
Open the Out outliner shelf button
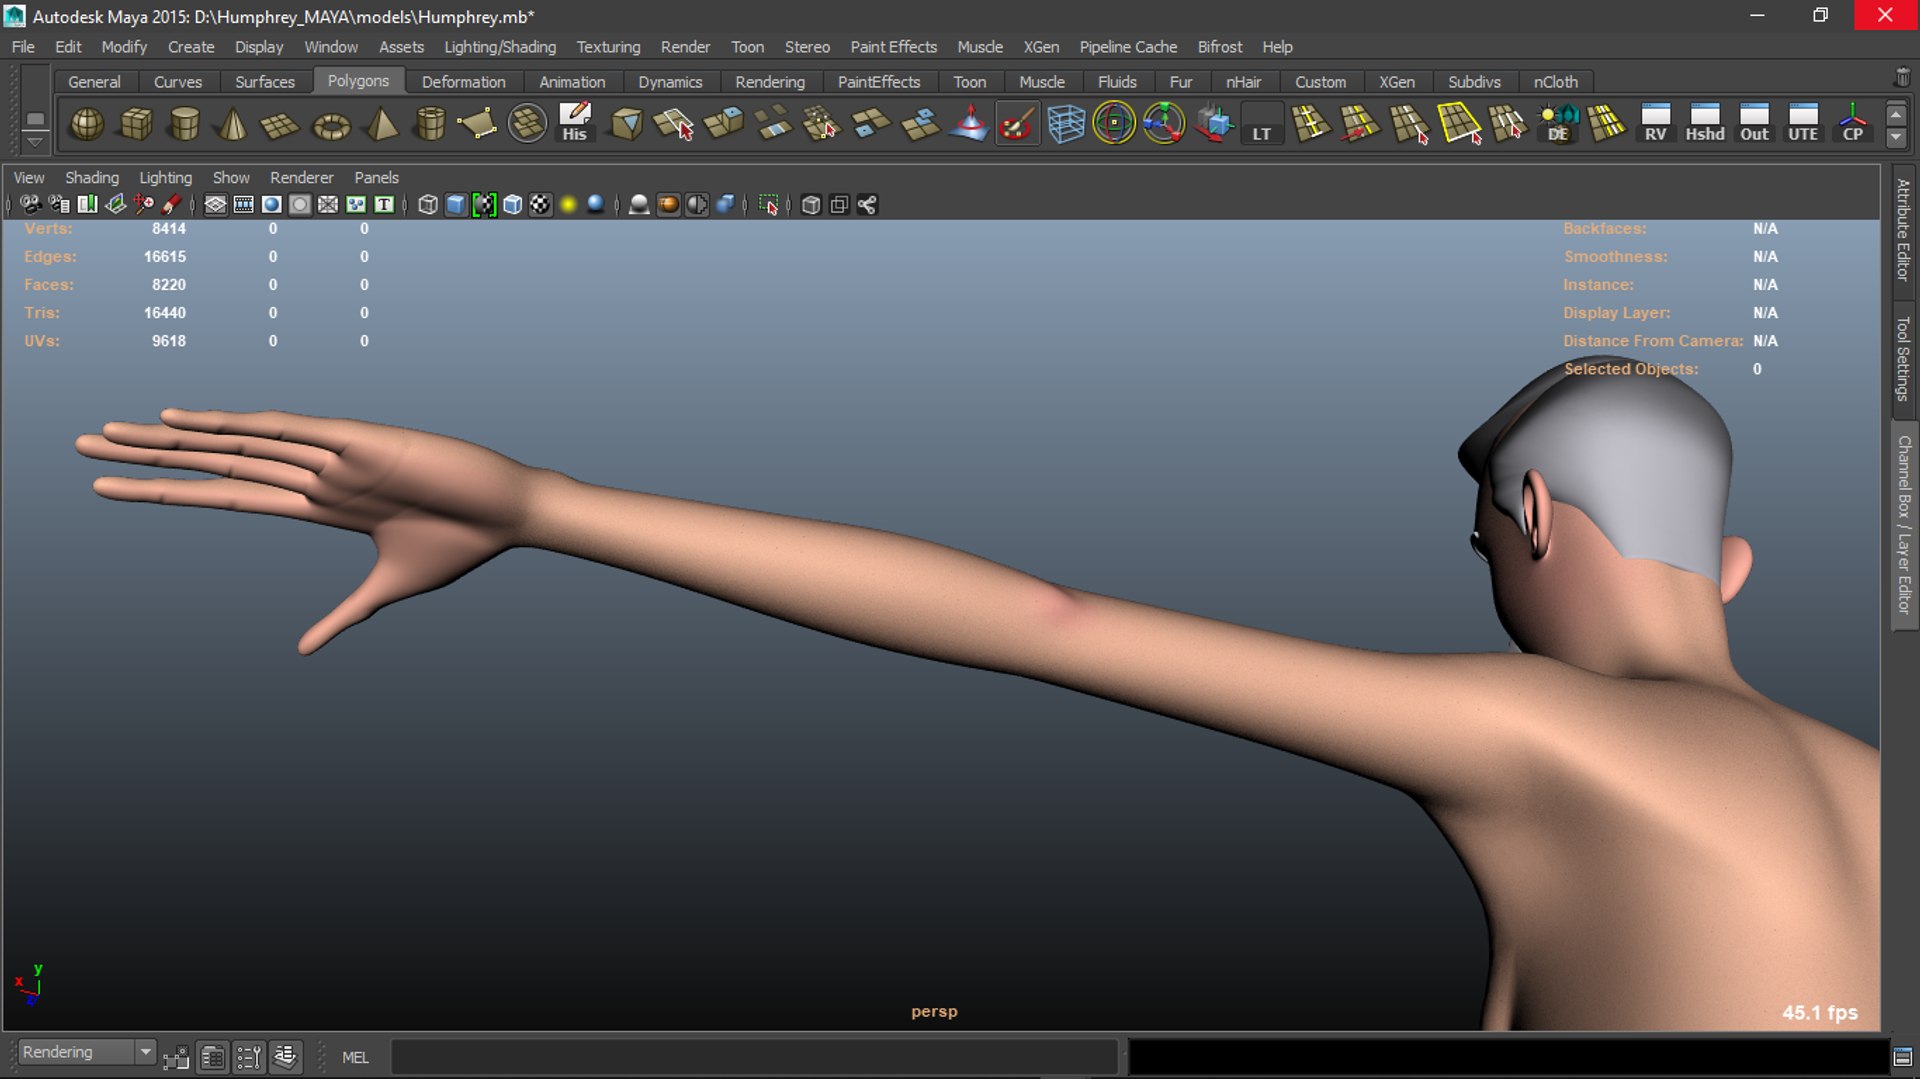pyautogui.click(x=1754, y=124)
